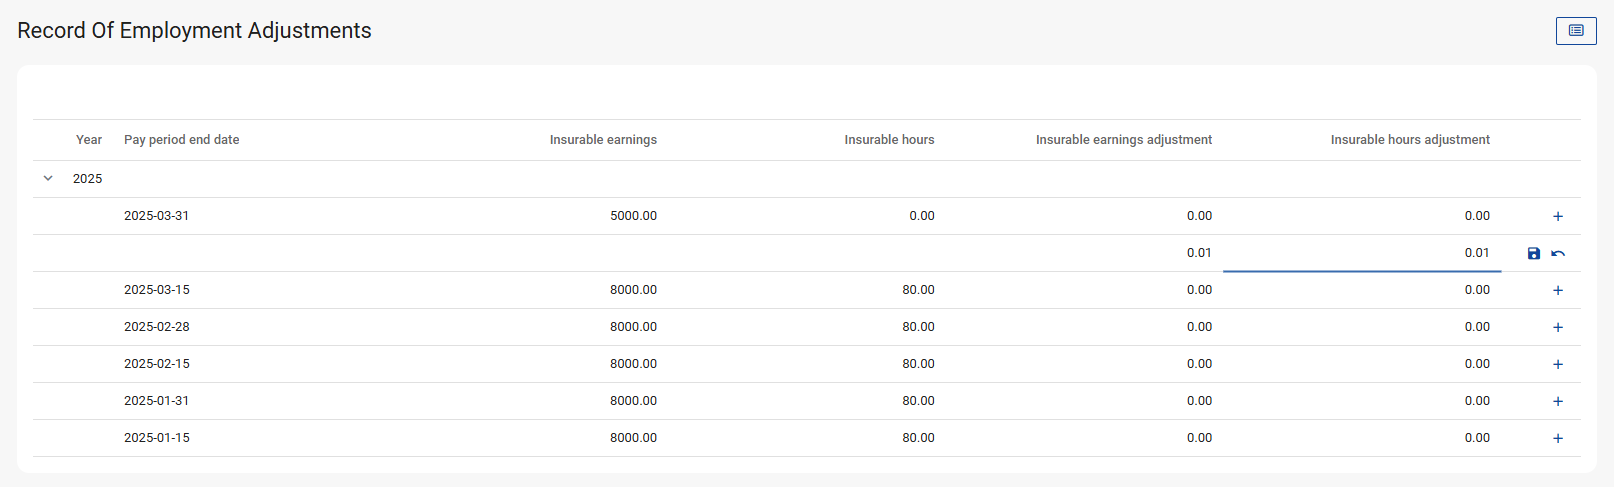Add adjustment for 2025-02-15 pay period

[x=1557, y=365]
